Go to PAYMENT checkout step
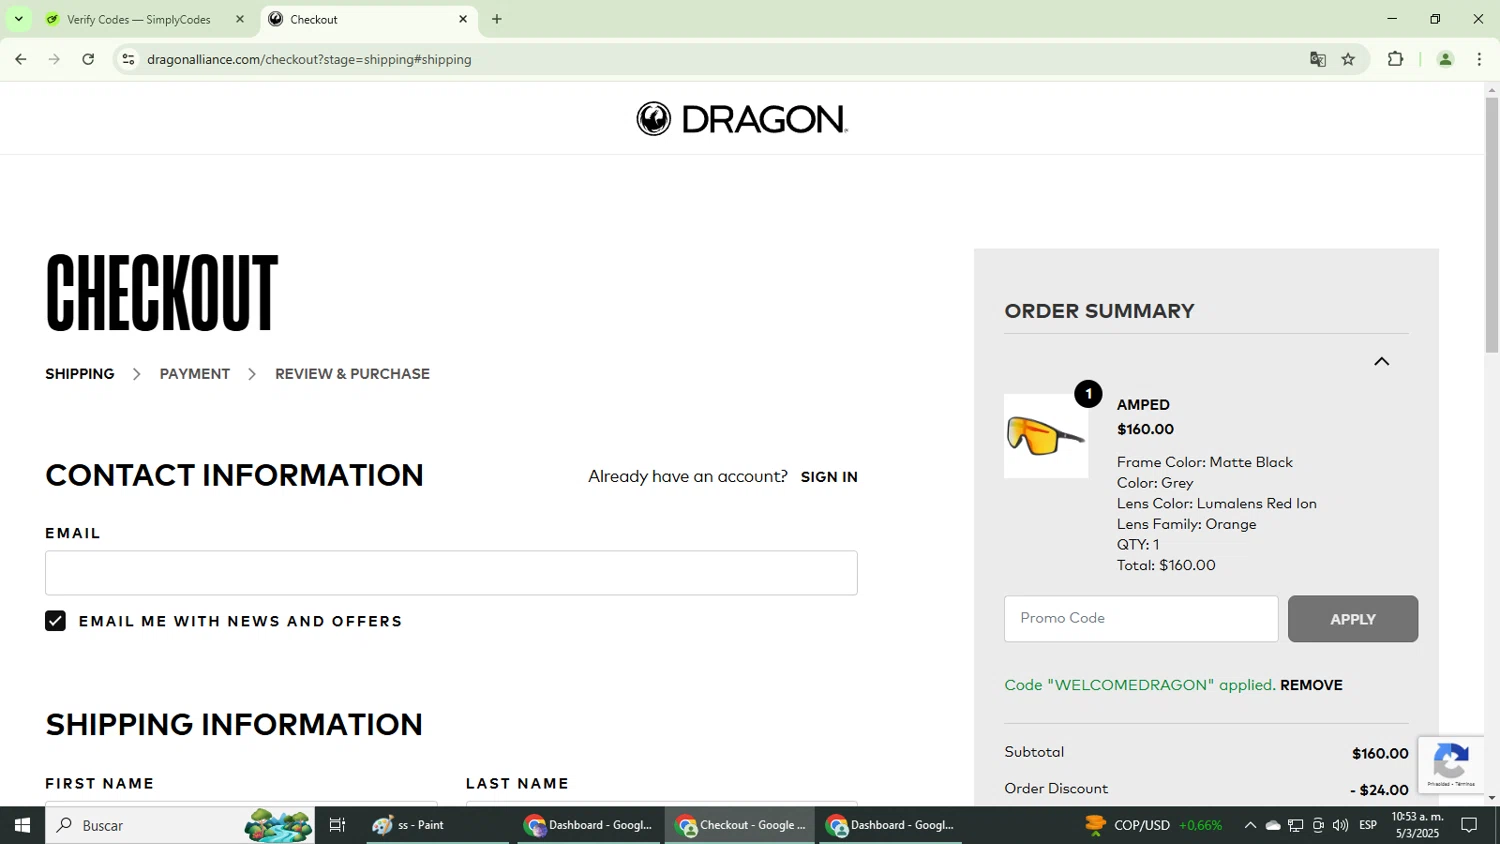1500x844 pixels. (195, 374)
